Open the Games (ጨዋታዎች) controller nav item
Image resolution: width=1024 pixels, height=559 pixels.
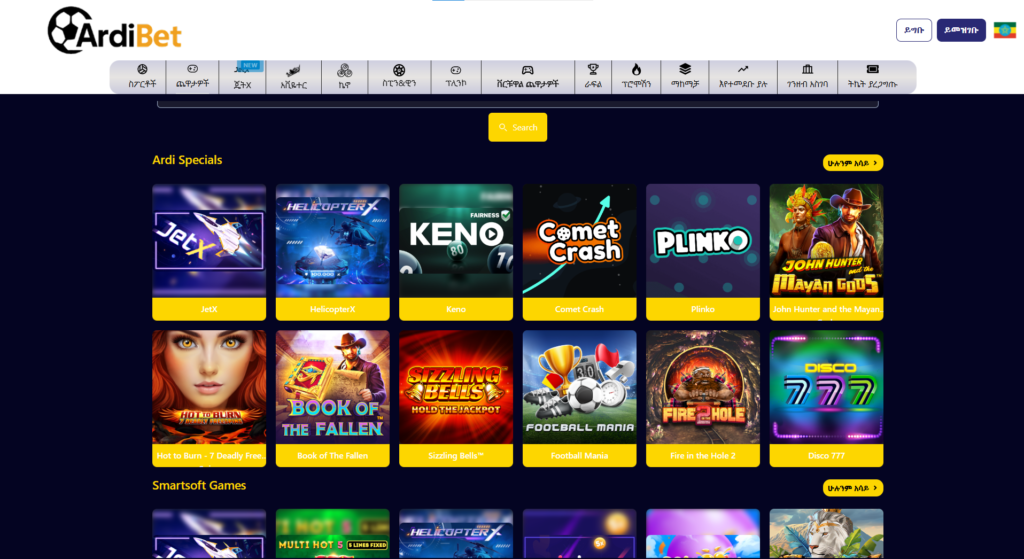pos(193,77)
